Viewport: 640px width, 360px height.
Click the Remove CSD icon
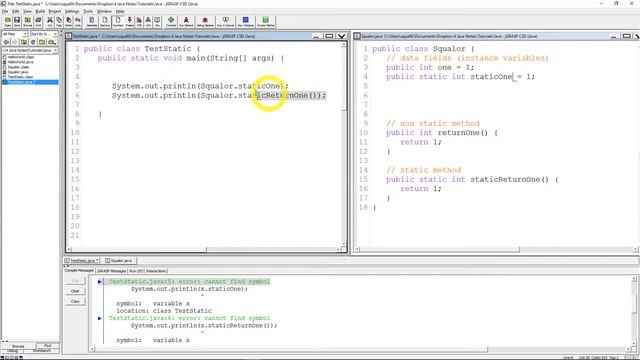coord(105,22)
